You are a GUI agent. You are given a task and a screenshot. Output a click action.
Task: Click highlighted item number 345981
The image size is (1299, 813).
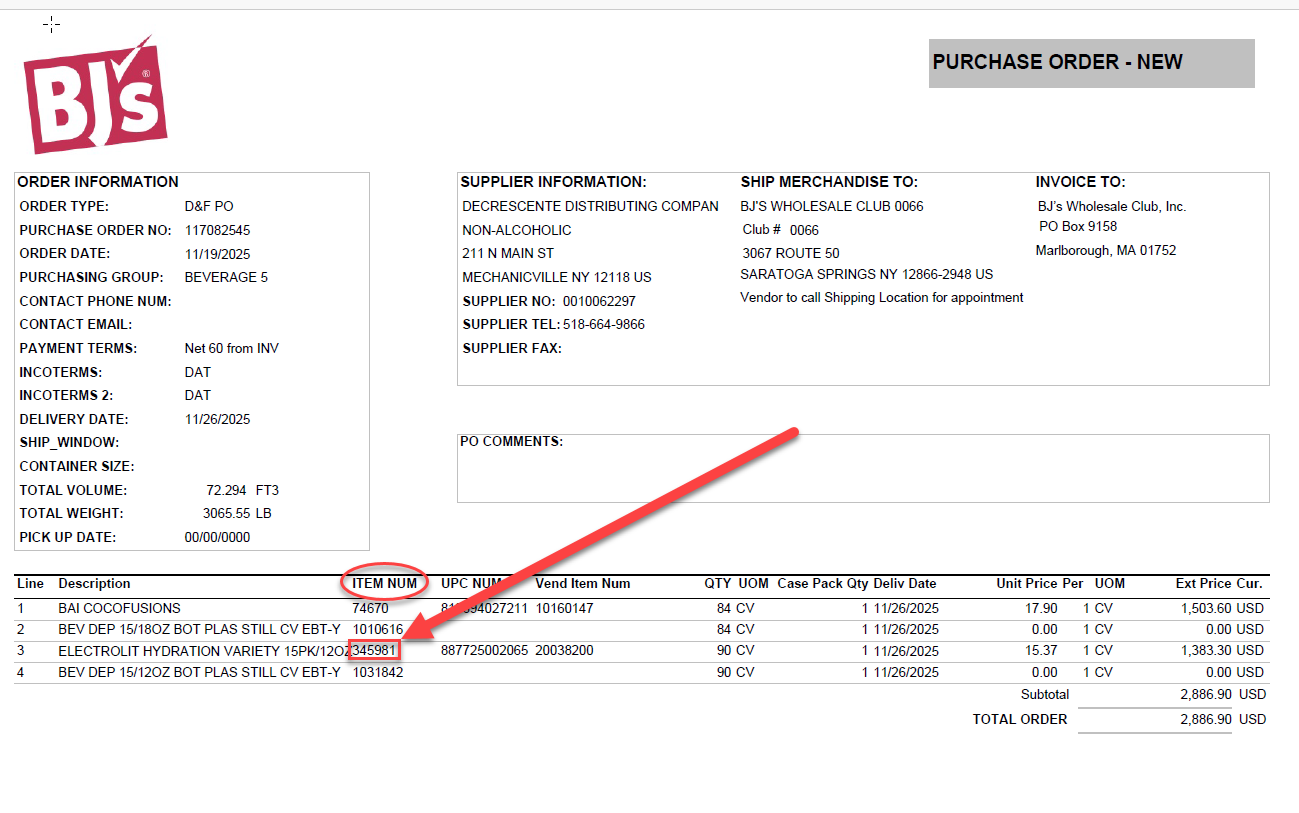click(x=375, y=651)
